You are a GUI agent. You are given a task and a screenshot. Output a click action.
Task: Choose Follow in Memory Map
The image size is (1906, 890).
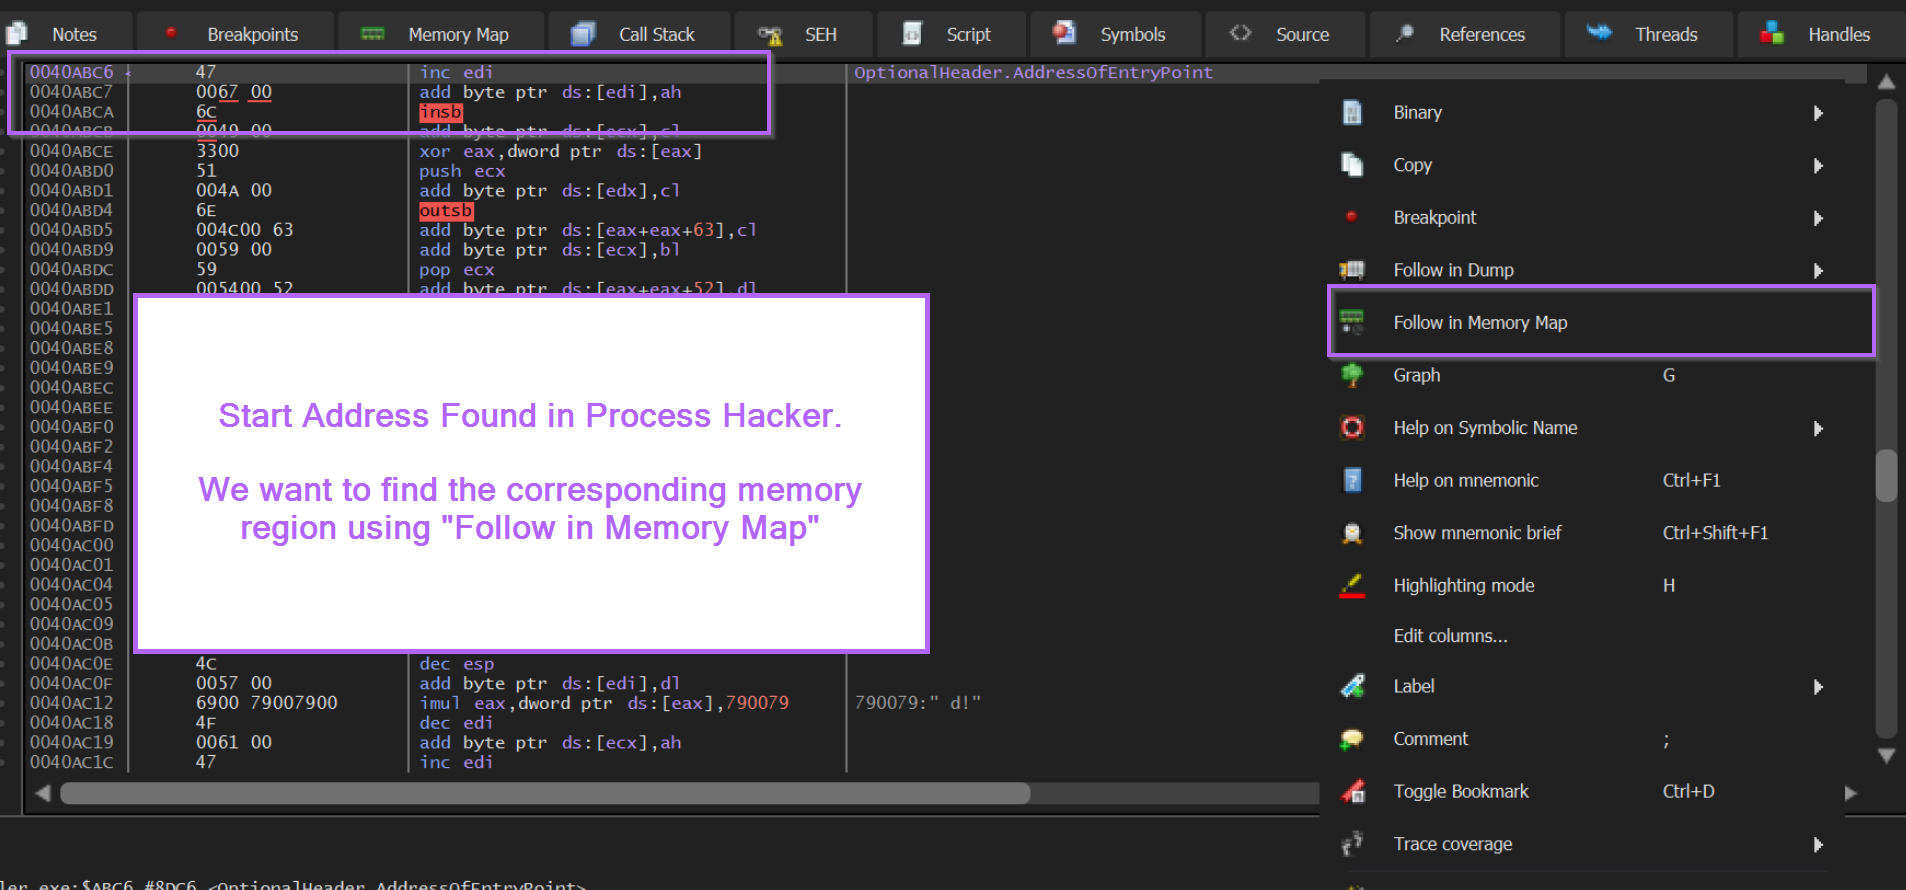[x=1601, y=322]
